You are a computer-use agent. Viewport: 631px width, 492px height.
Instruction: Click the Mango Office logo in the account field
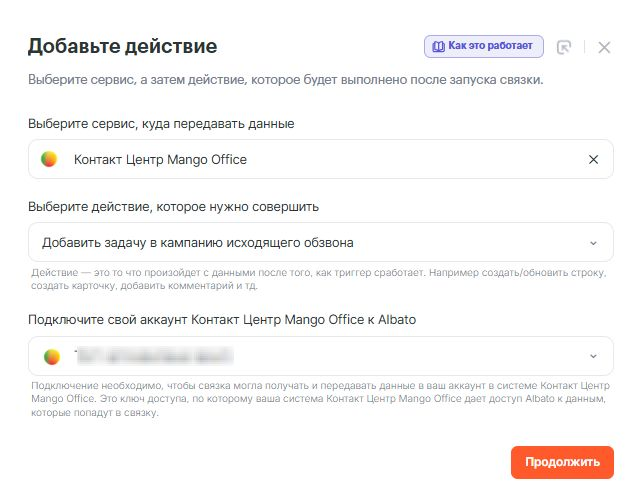52,356
